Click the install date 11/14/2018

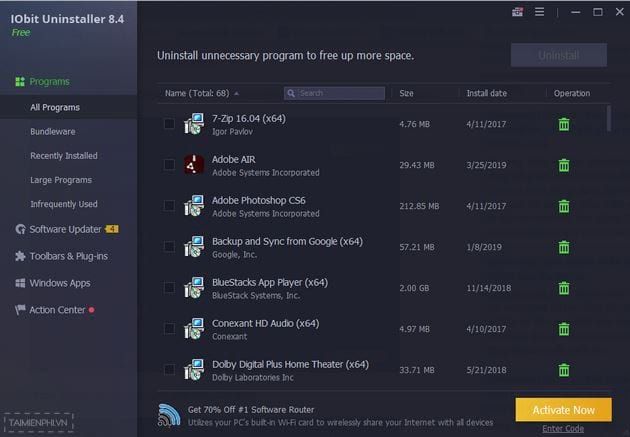point(489,288)
